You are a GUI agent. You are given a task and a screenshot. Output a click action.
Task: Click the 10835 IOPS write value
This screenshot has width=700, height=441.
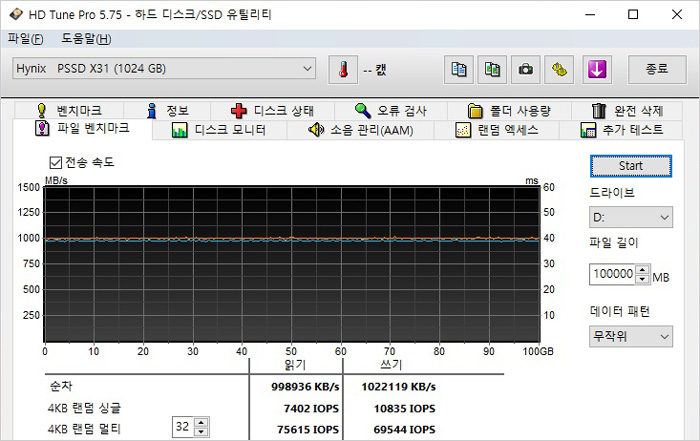pyautogui.click(x=404, y=408)
